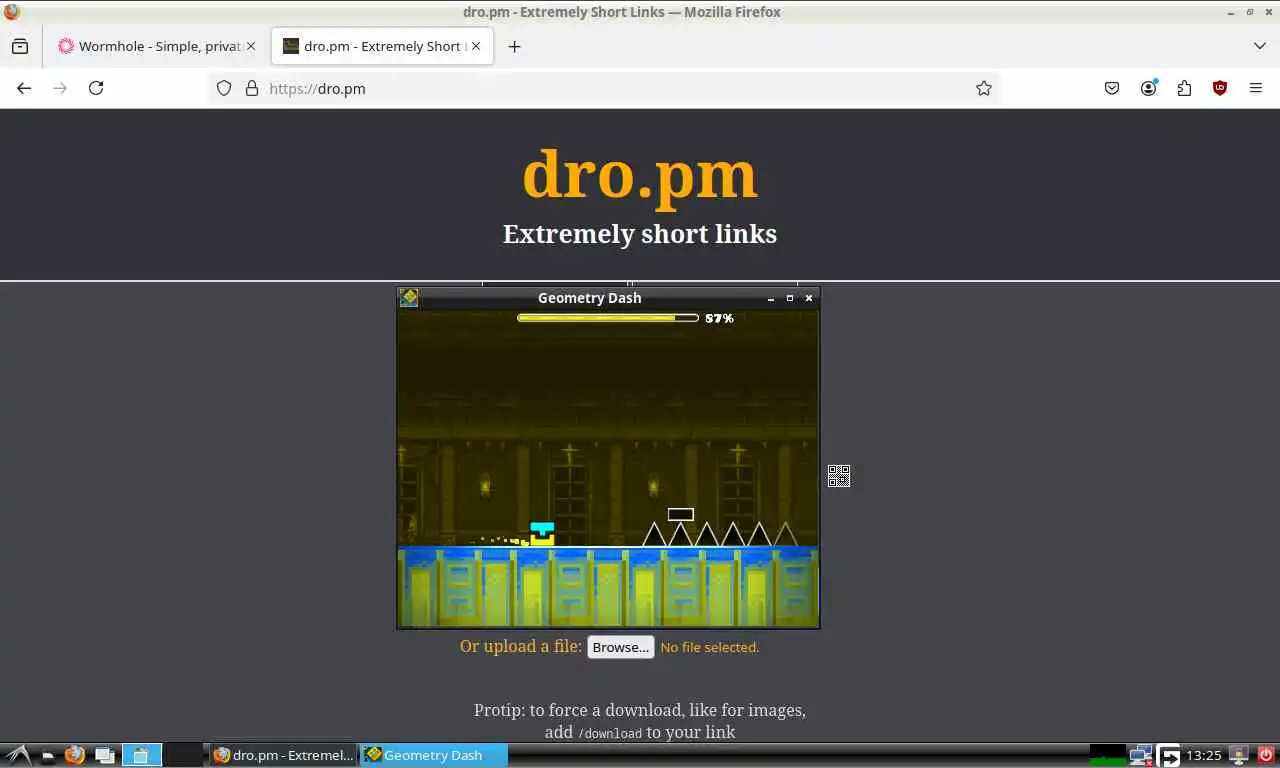Click the taskbar icon left of Firefox launcher
This screenshot has height=768, width=1280.
tap(47, 756)
